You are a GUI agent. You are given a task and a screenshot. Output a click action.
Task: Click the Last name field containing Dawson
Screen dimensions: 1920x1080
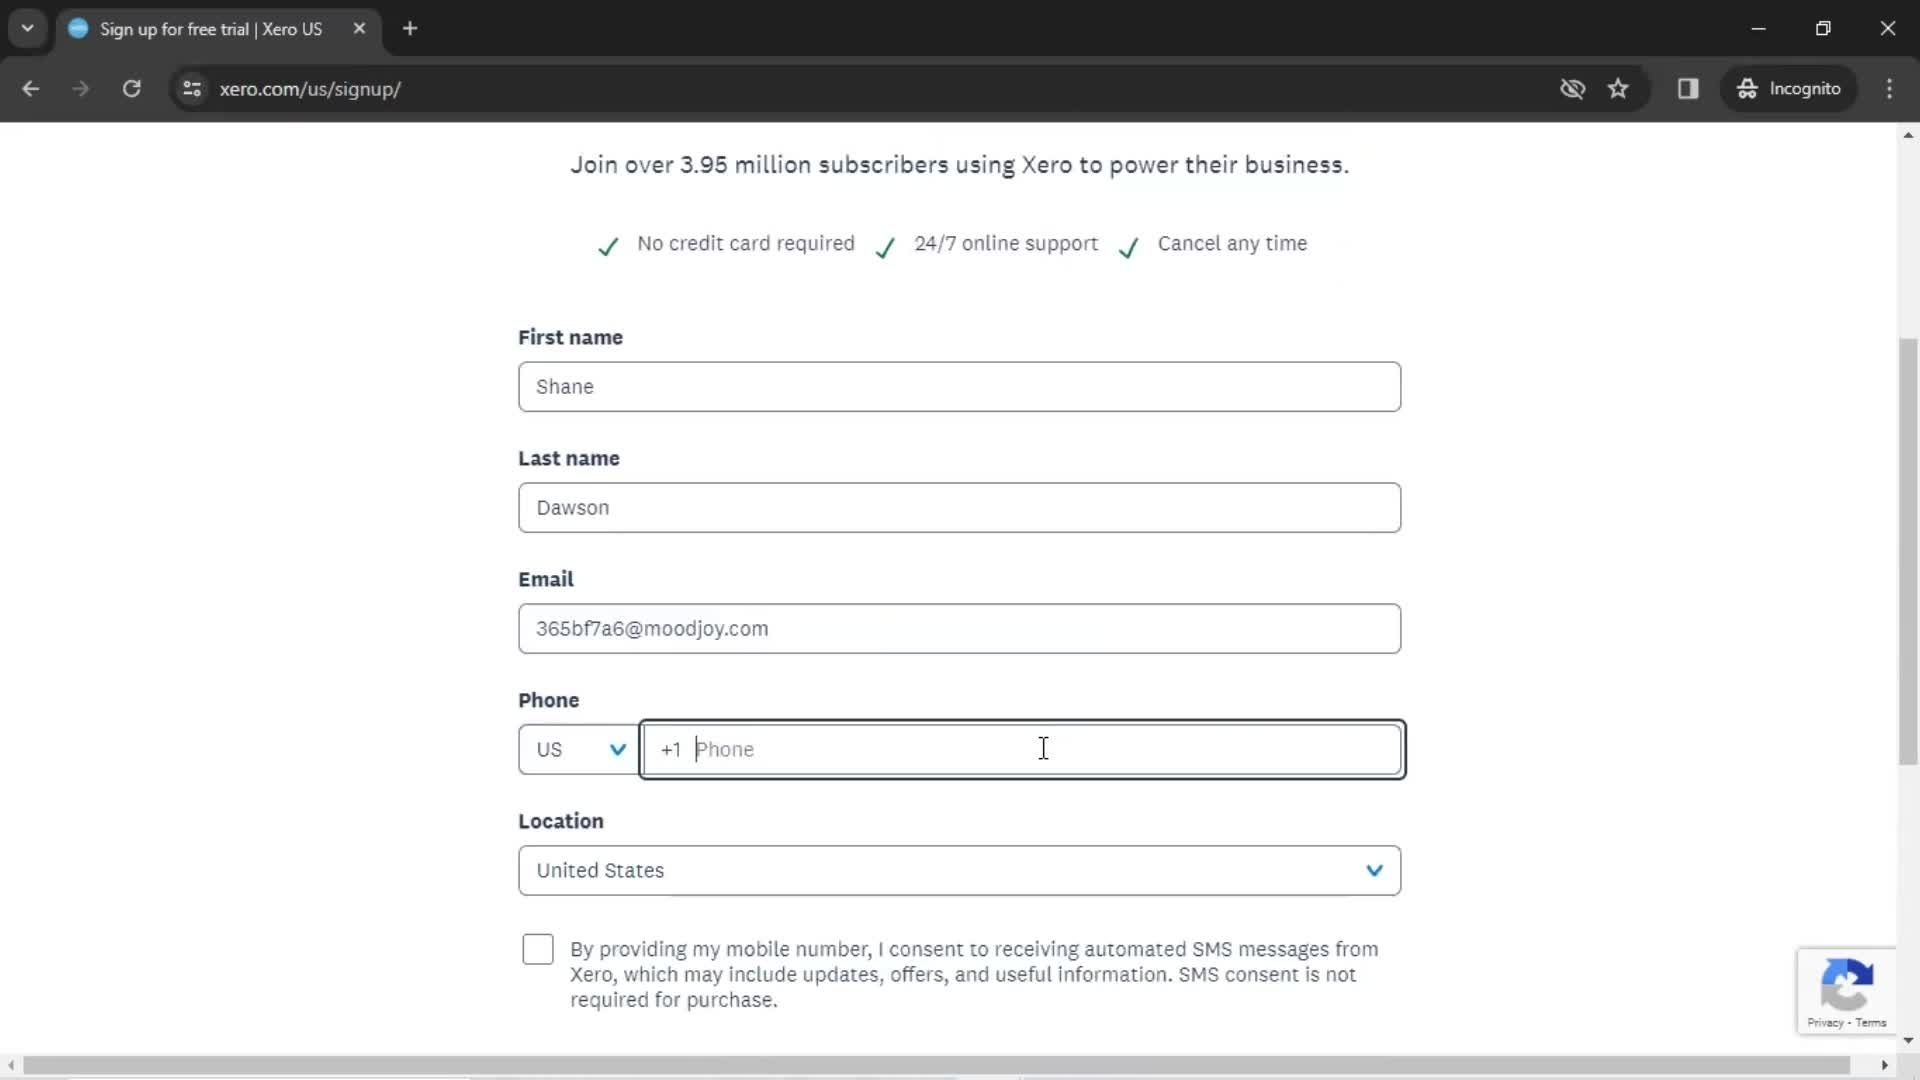(959, 508)
